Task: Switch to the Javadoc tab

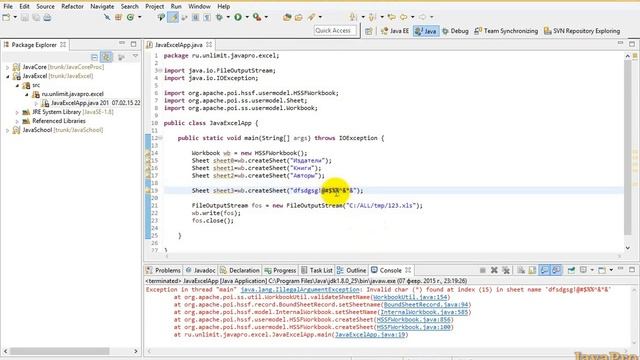Action: 200,270
